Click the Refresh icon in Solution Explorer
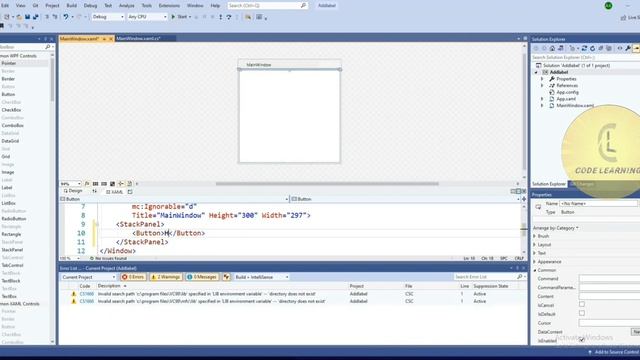640x360 pixels. click(592, 48)
